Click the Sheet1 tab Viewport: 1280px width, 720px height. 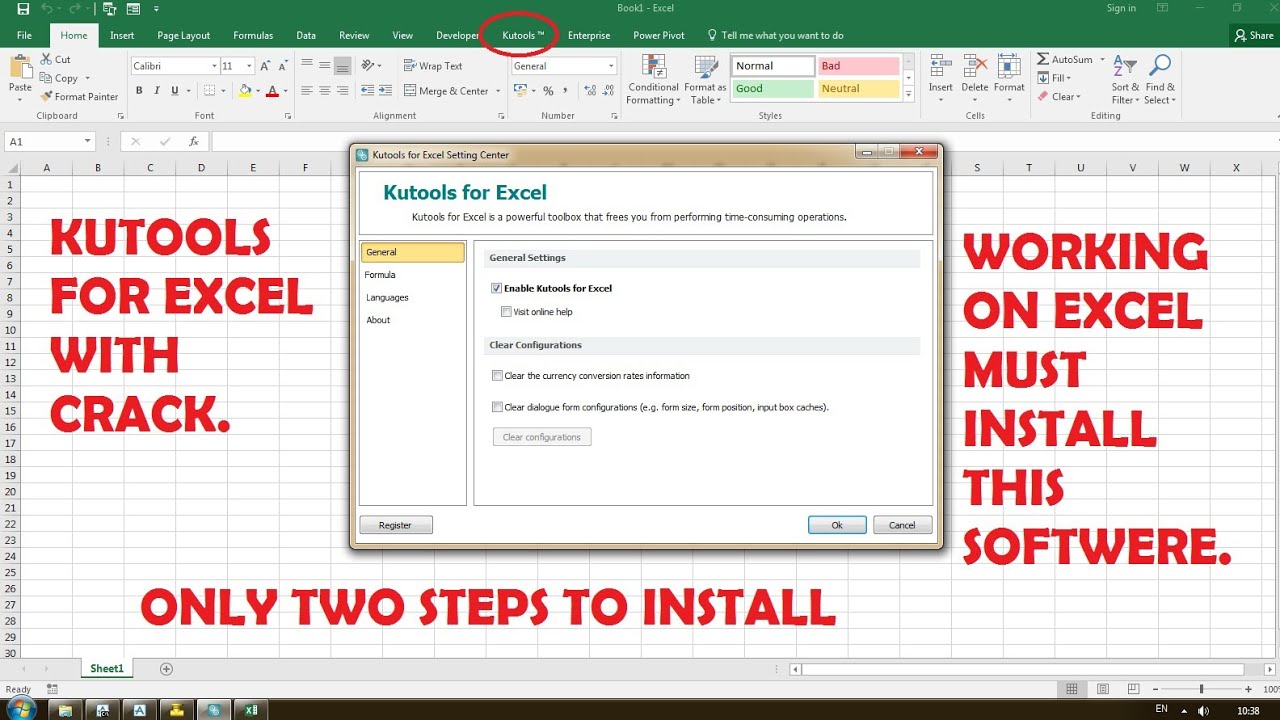pyautogui.click(x=107, y=669)
